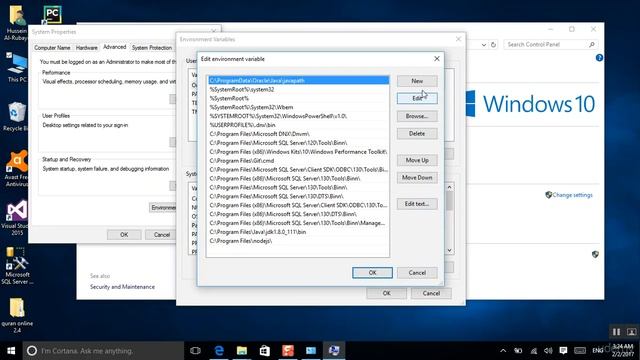640x360 pixels.
Task: Open the Recycle Bin desktop icon
Action: (x=16, y=117)
